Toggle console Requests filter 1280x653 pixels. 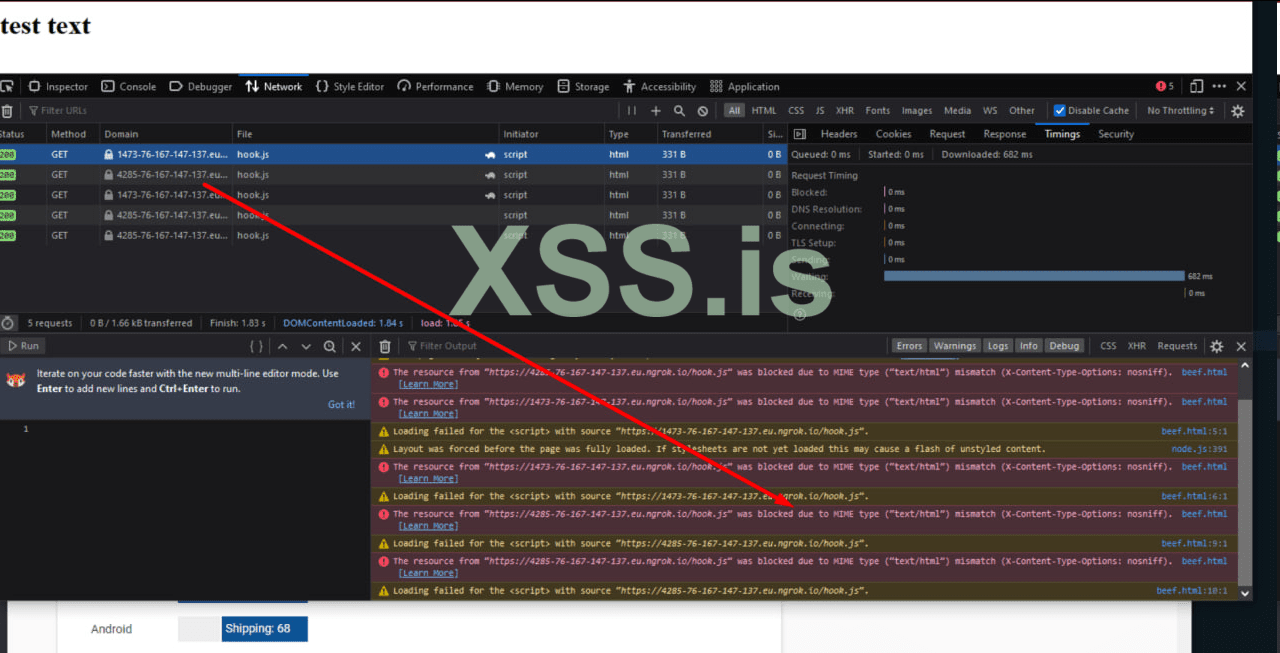(x=1177, y=346)
